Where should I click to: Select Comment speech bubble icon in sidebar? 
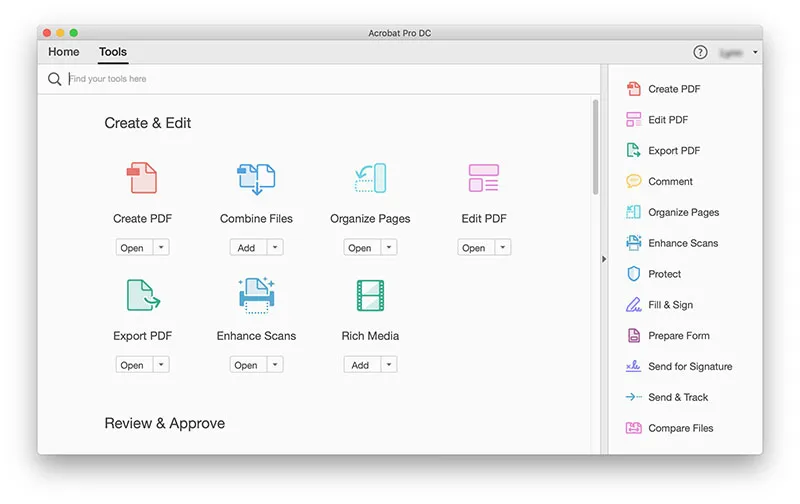634,181
